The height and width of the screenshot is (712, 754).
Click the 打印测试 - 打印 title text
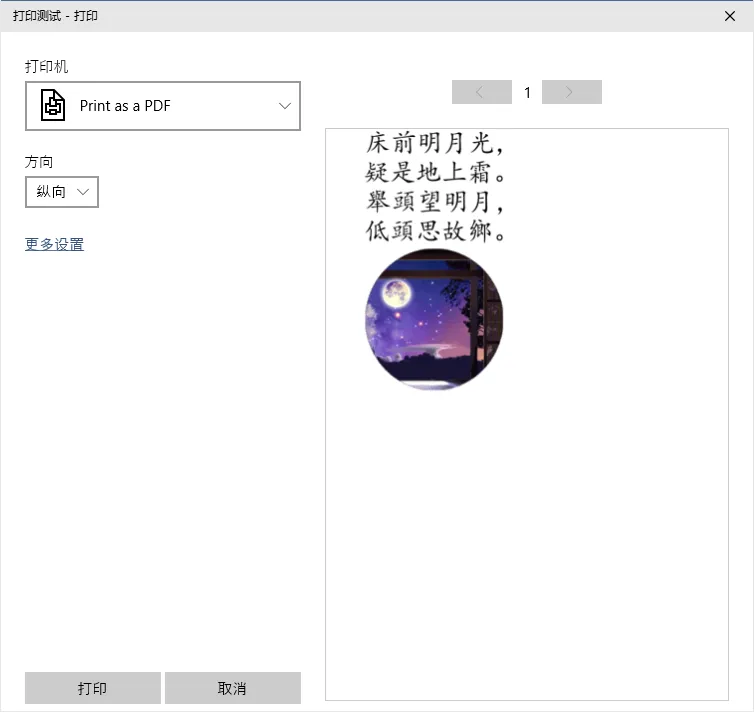(55, 16)
